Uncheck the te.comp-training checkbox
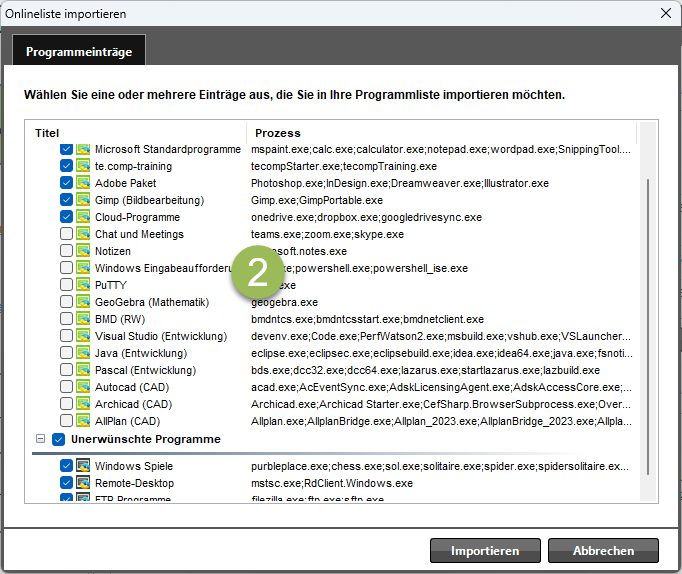 66,166
